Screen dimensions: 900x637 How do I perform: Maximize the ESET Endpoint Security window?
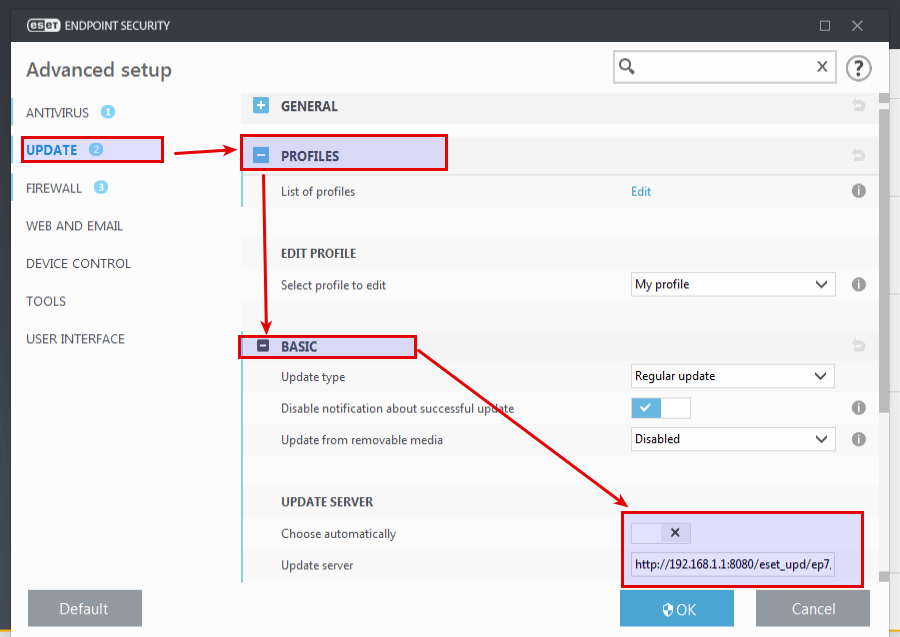[825, 26]
